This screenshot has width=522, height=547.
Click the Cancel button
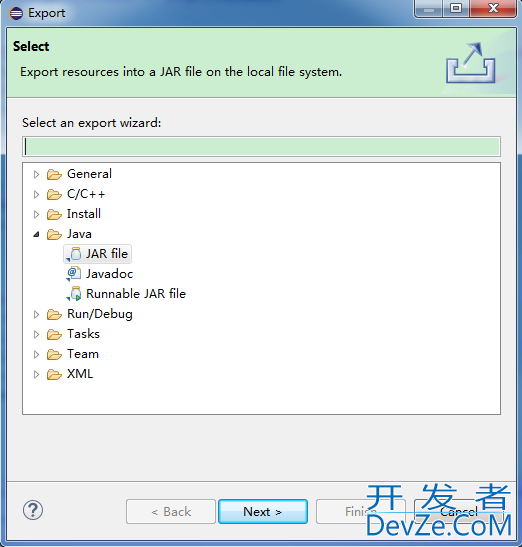click(x=458, y=511)
